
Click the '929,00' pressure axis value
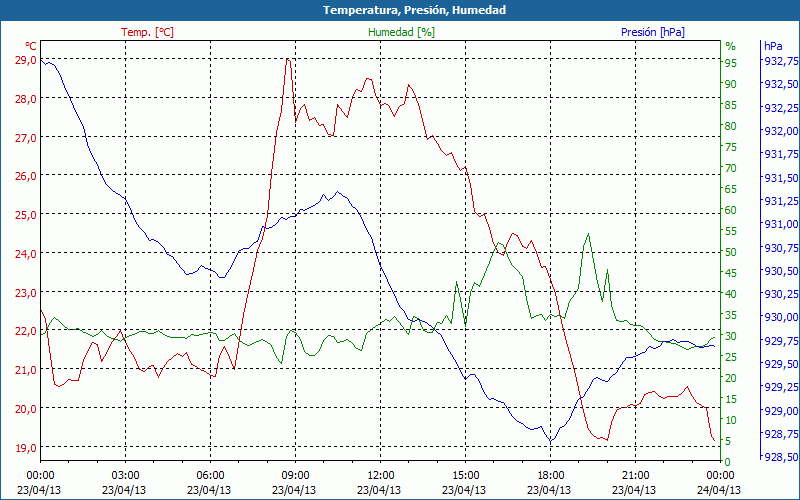pyautogui.click(x=781, y=411)
